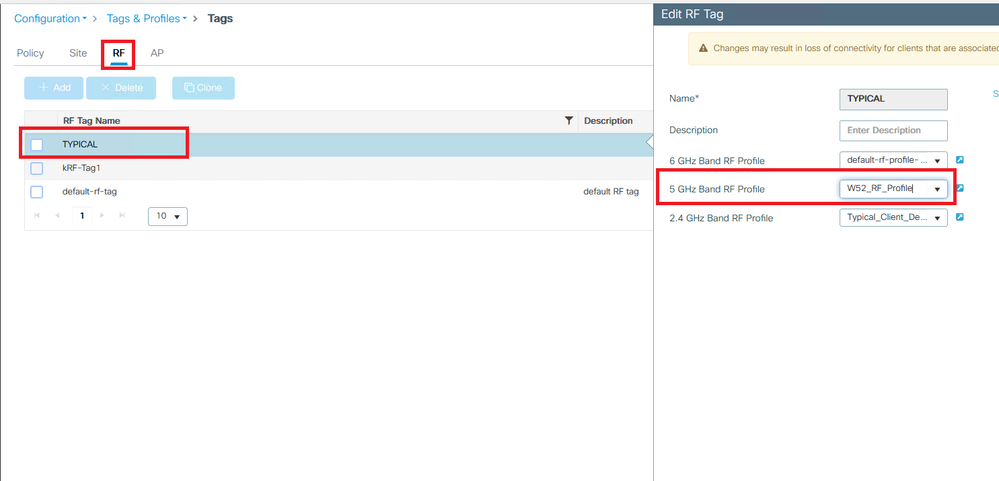Open the 6 GHz profile edit link icon
The height and width of the screenshot is (481, 999).
960,160
